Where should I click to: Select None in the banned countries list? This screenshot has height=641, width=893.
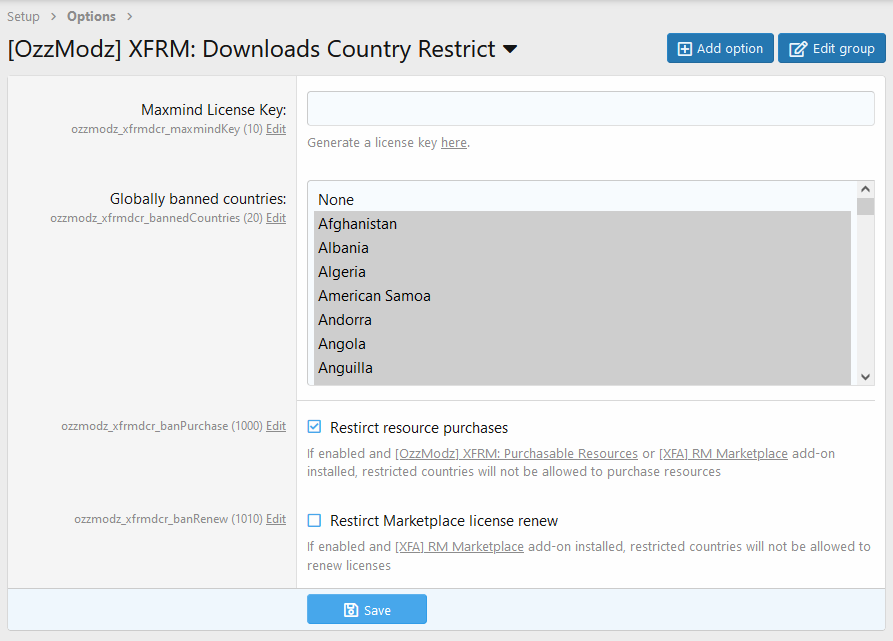pos(336,200)
